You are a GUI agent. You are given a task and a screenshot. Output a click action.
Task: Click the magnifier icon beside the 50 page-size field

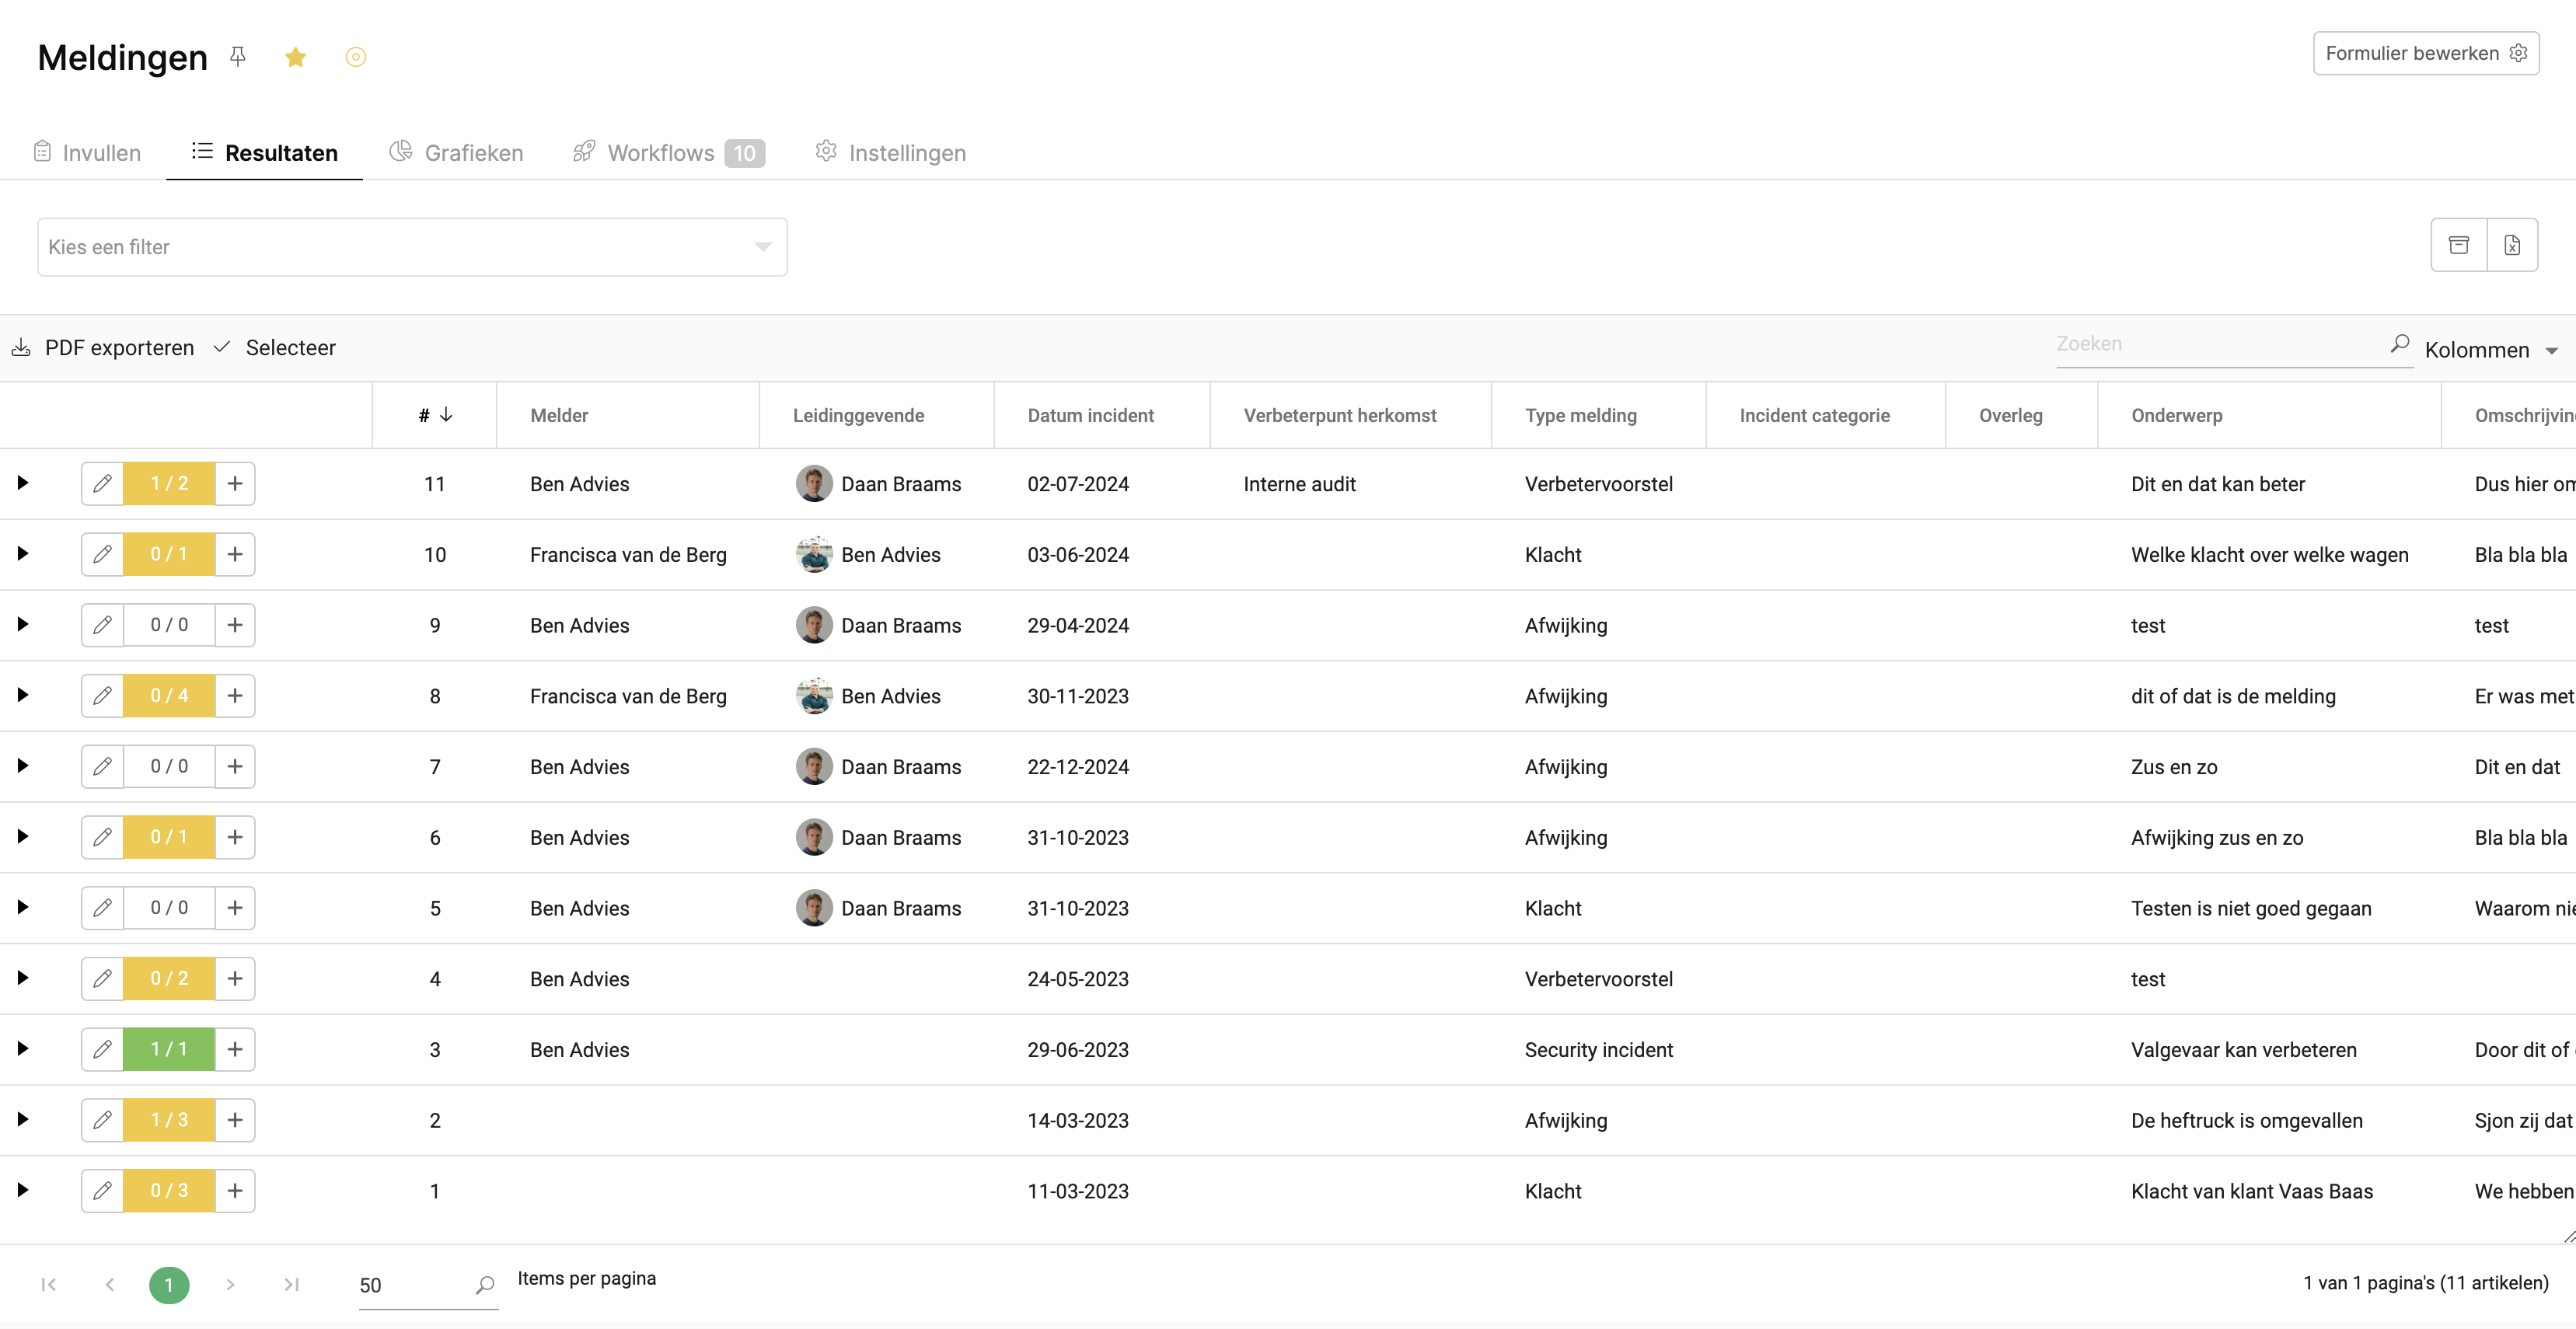click(485, 1285)
